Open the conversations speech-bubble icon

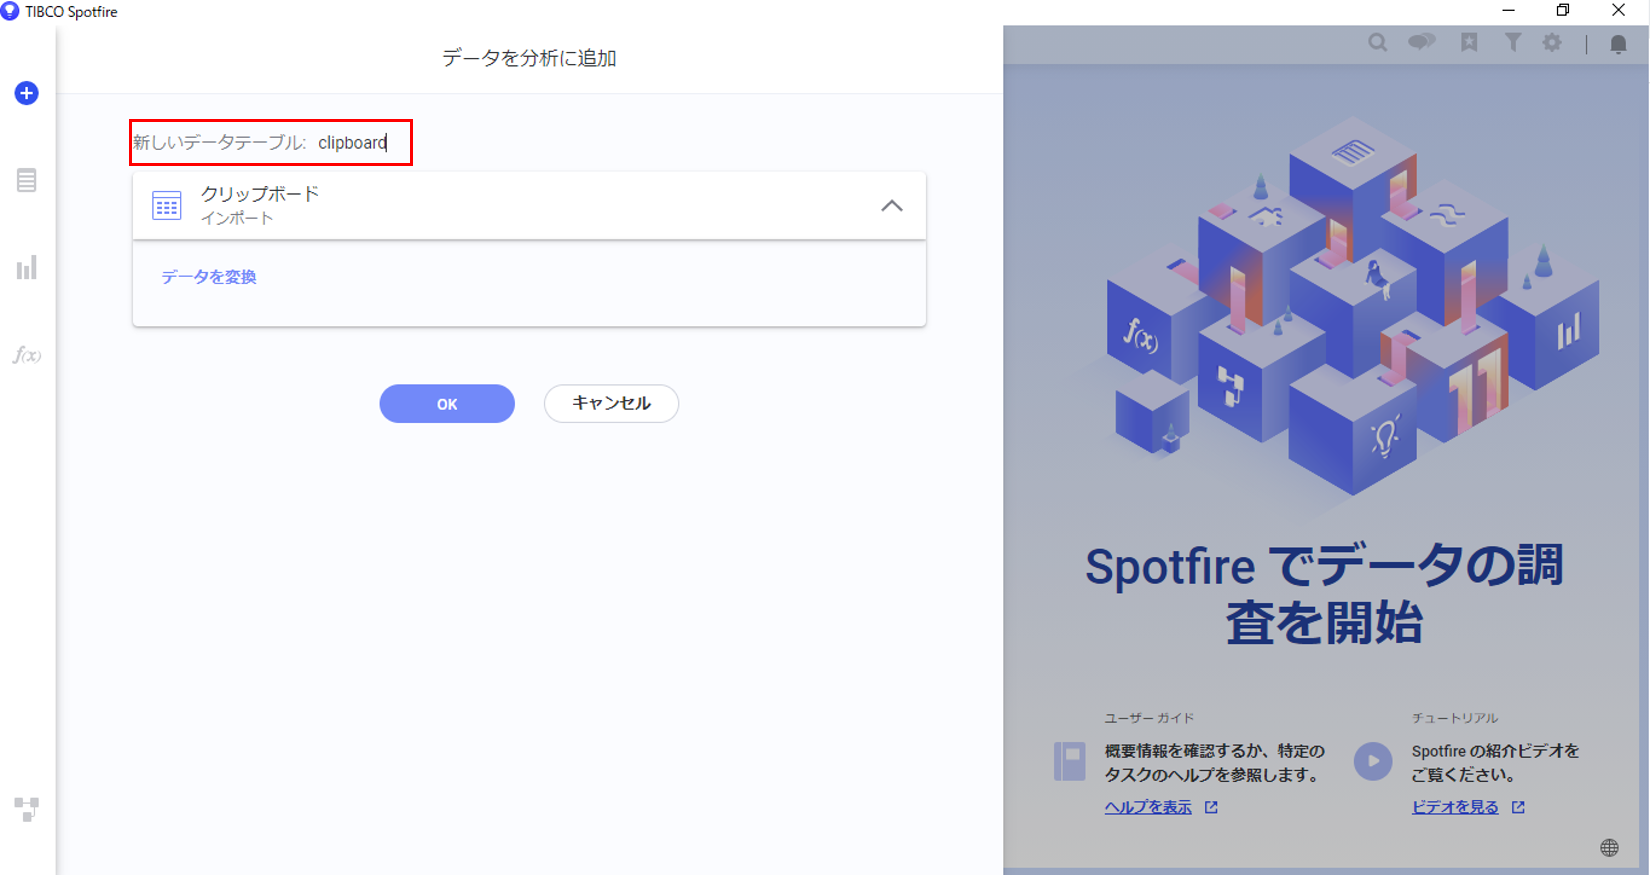(1422, 42)
